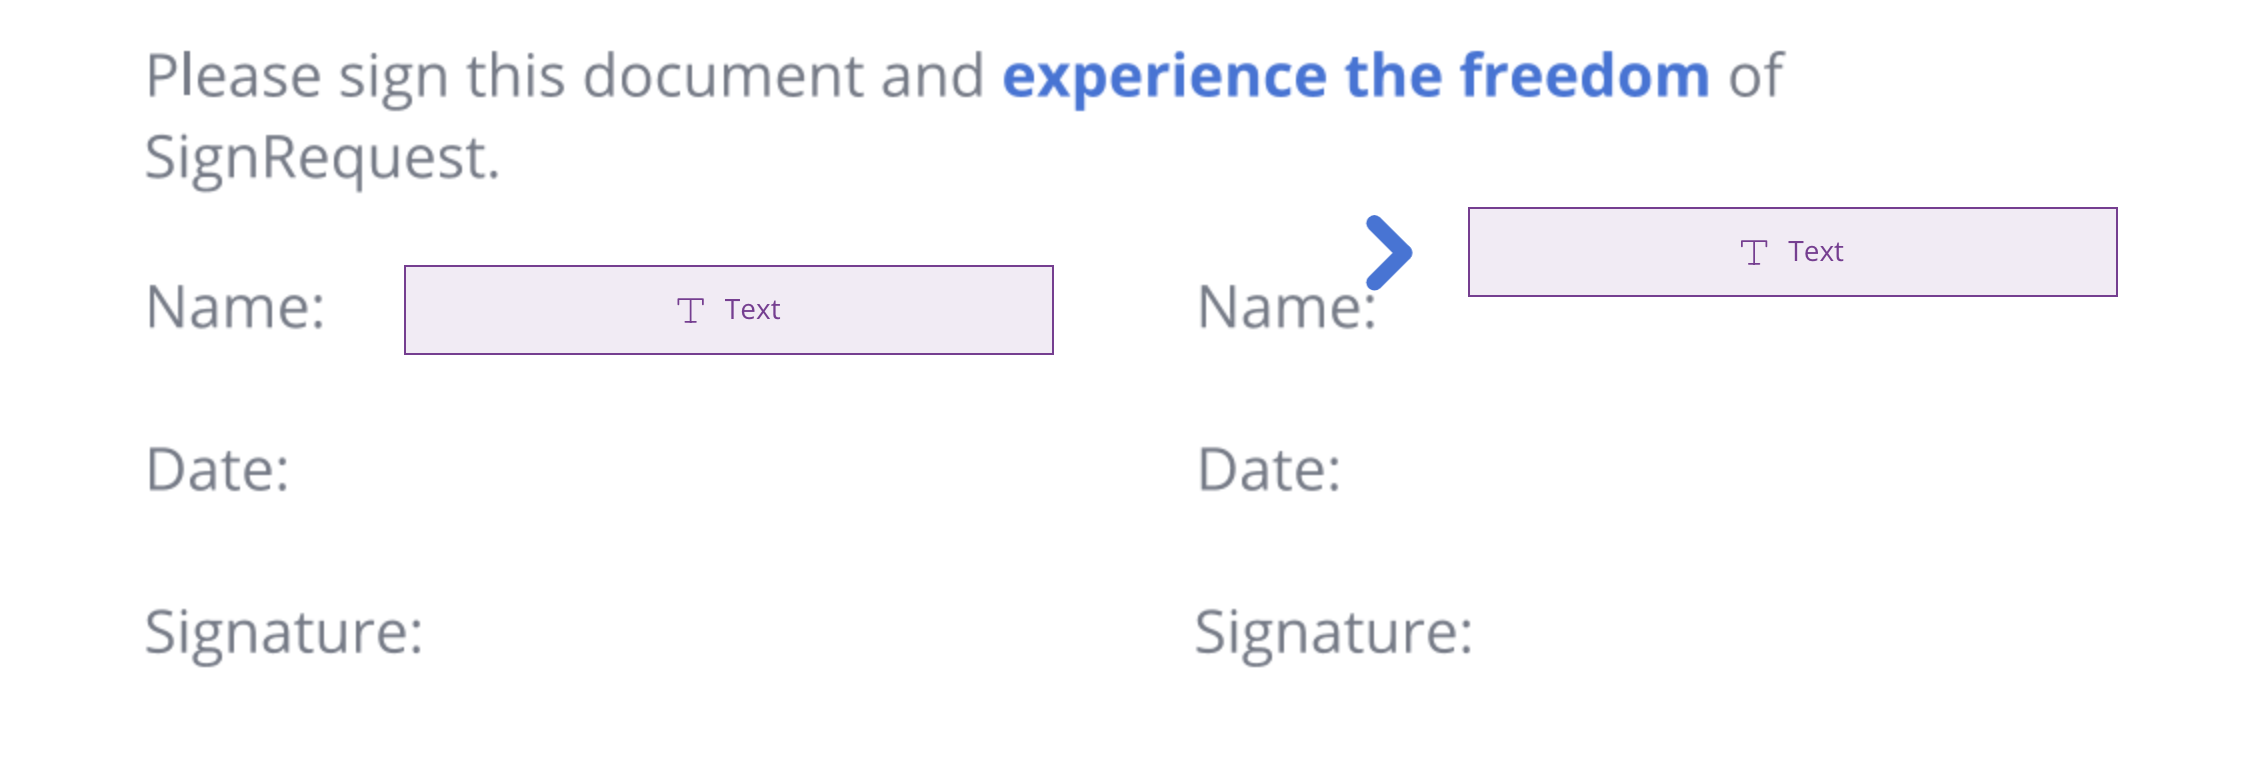Select the left Text field next to Name
This screenshot has width=2243, height=763.
pos(729,310)
